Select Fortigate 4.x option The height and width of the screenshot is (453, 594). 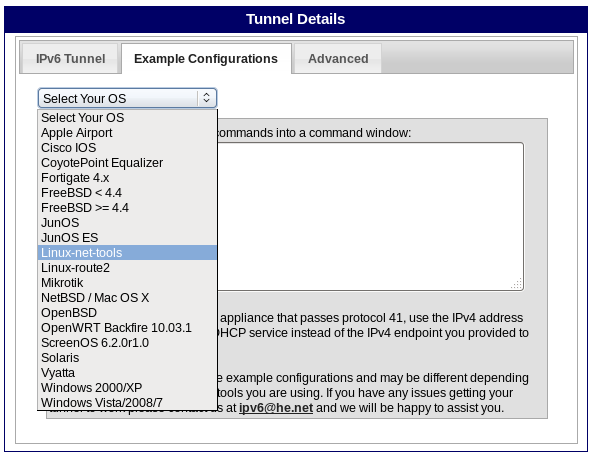(x=127, y=178)
